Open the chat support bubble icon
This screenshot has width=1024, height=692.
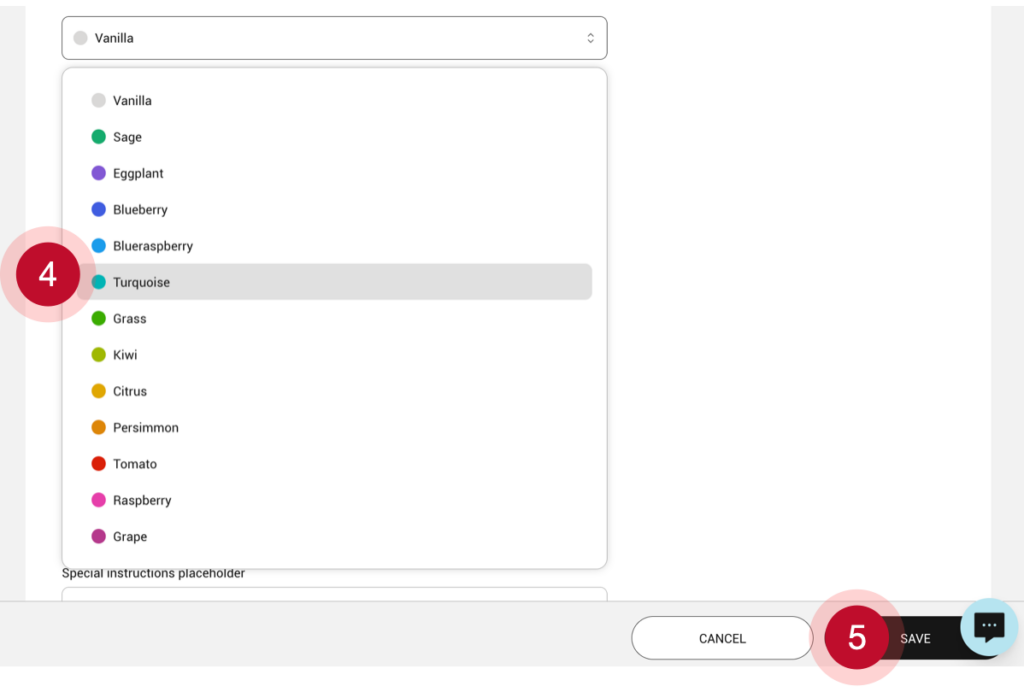[989, 627]
